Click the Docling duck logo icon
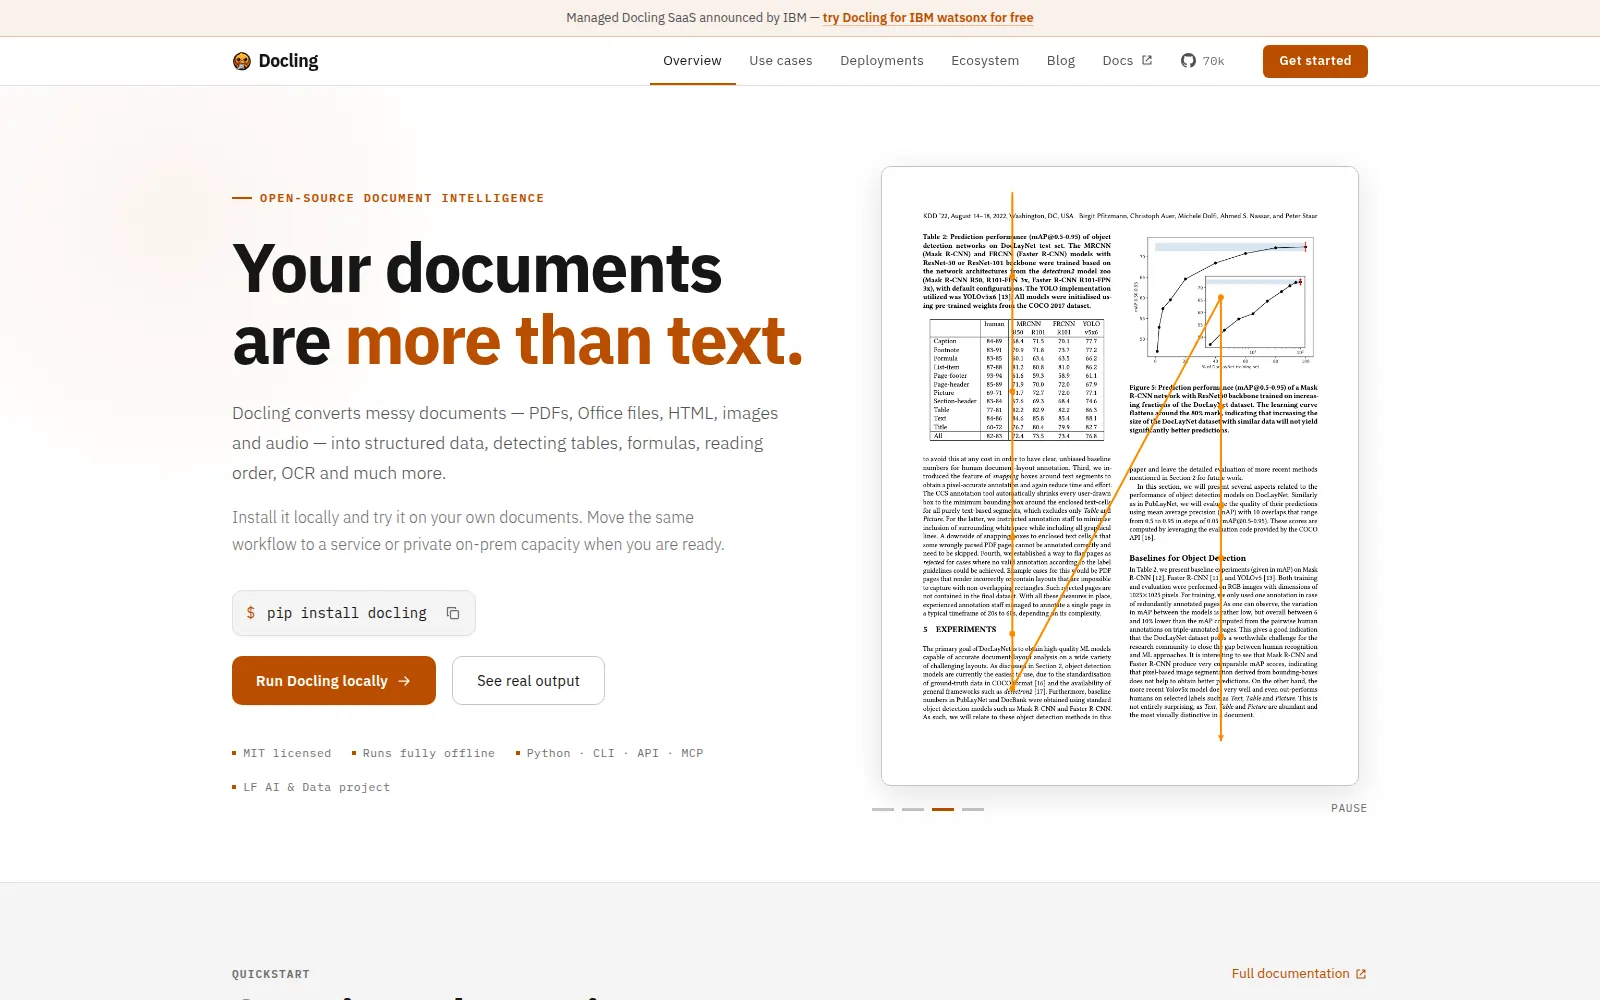The width and height of the screenshot is (1600, 1000). tap(242, 61)
